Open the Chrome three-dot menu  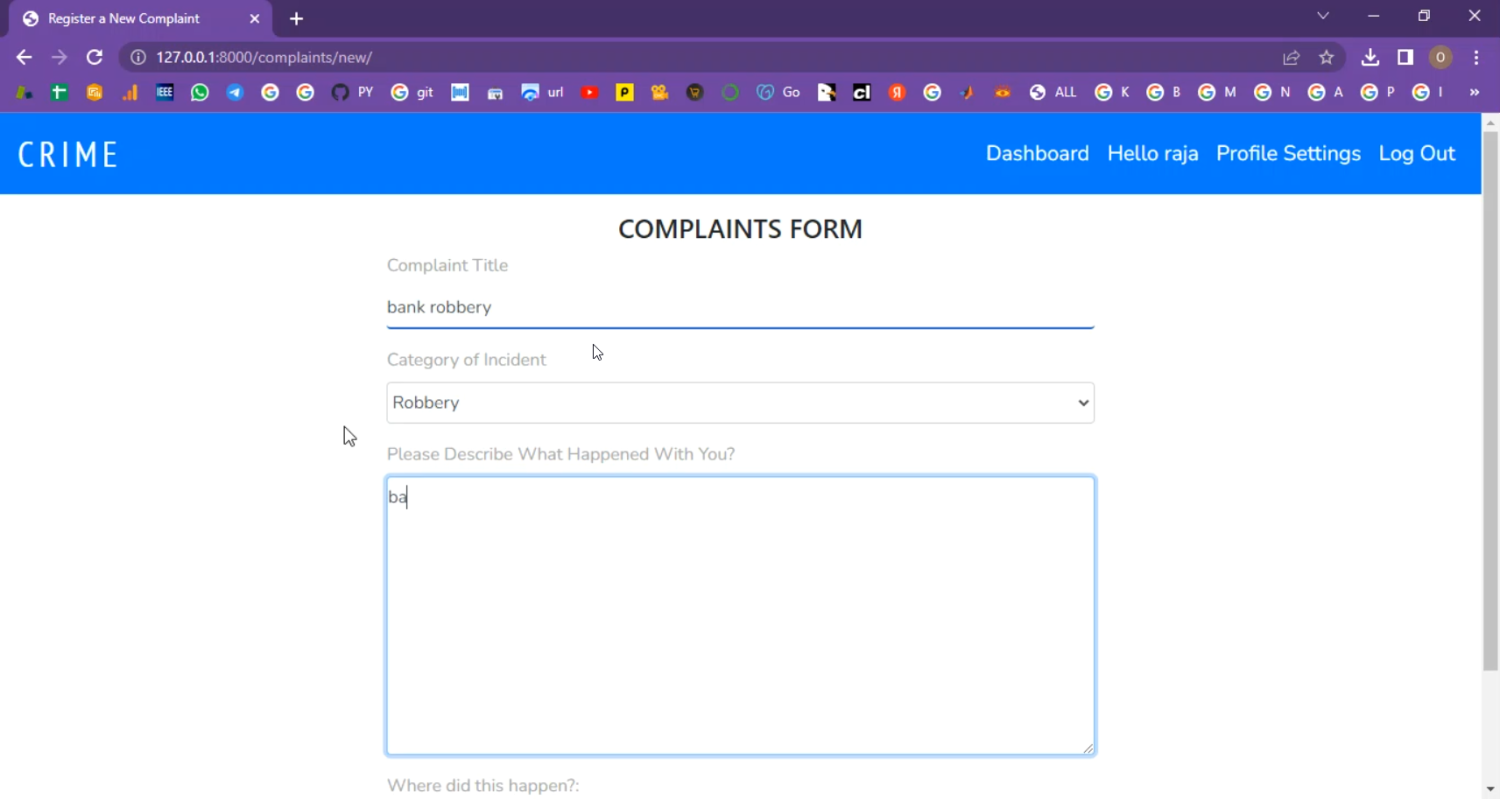[x=1476, y=57]
